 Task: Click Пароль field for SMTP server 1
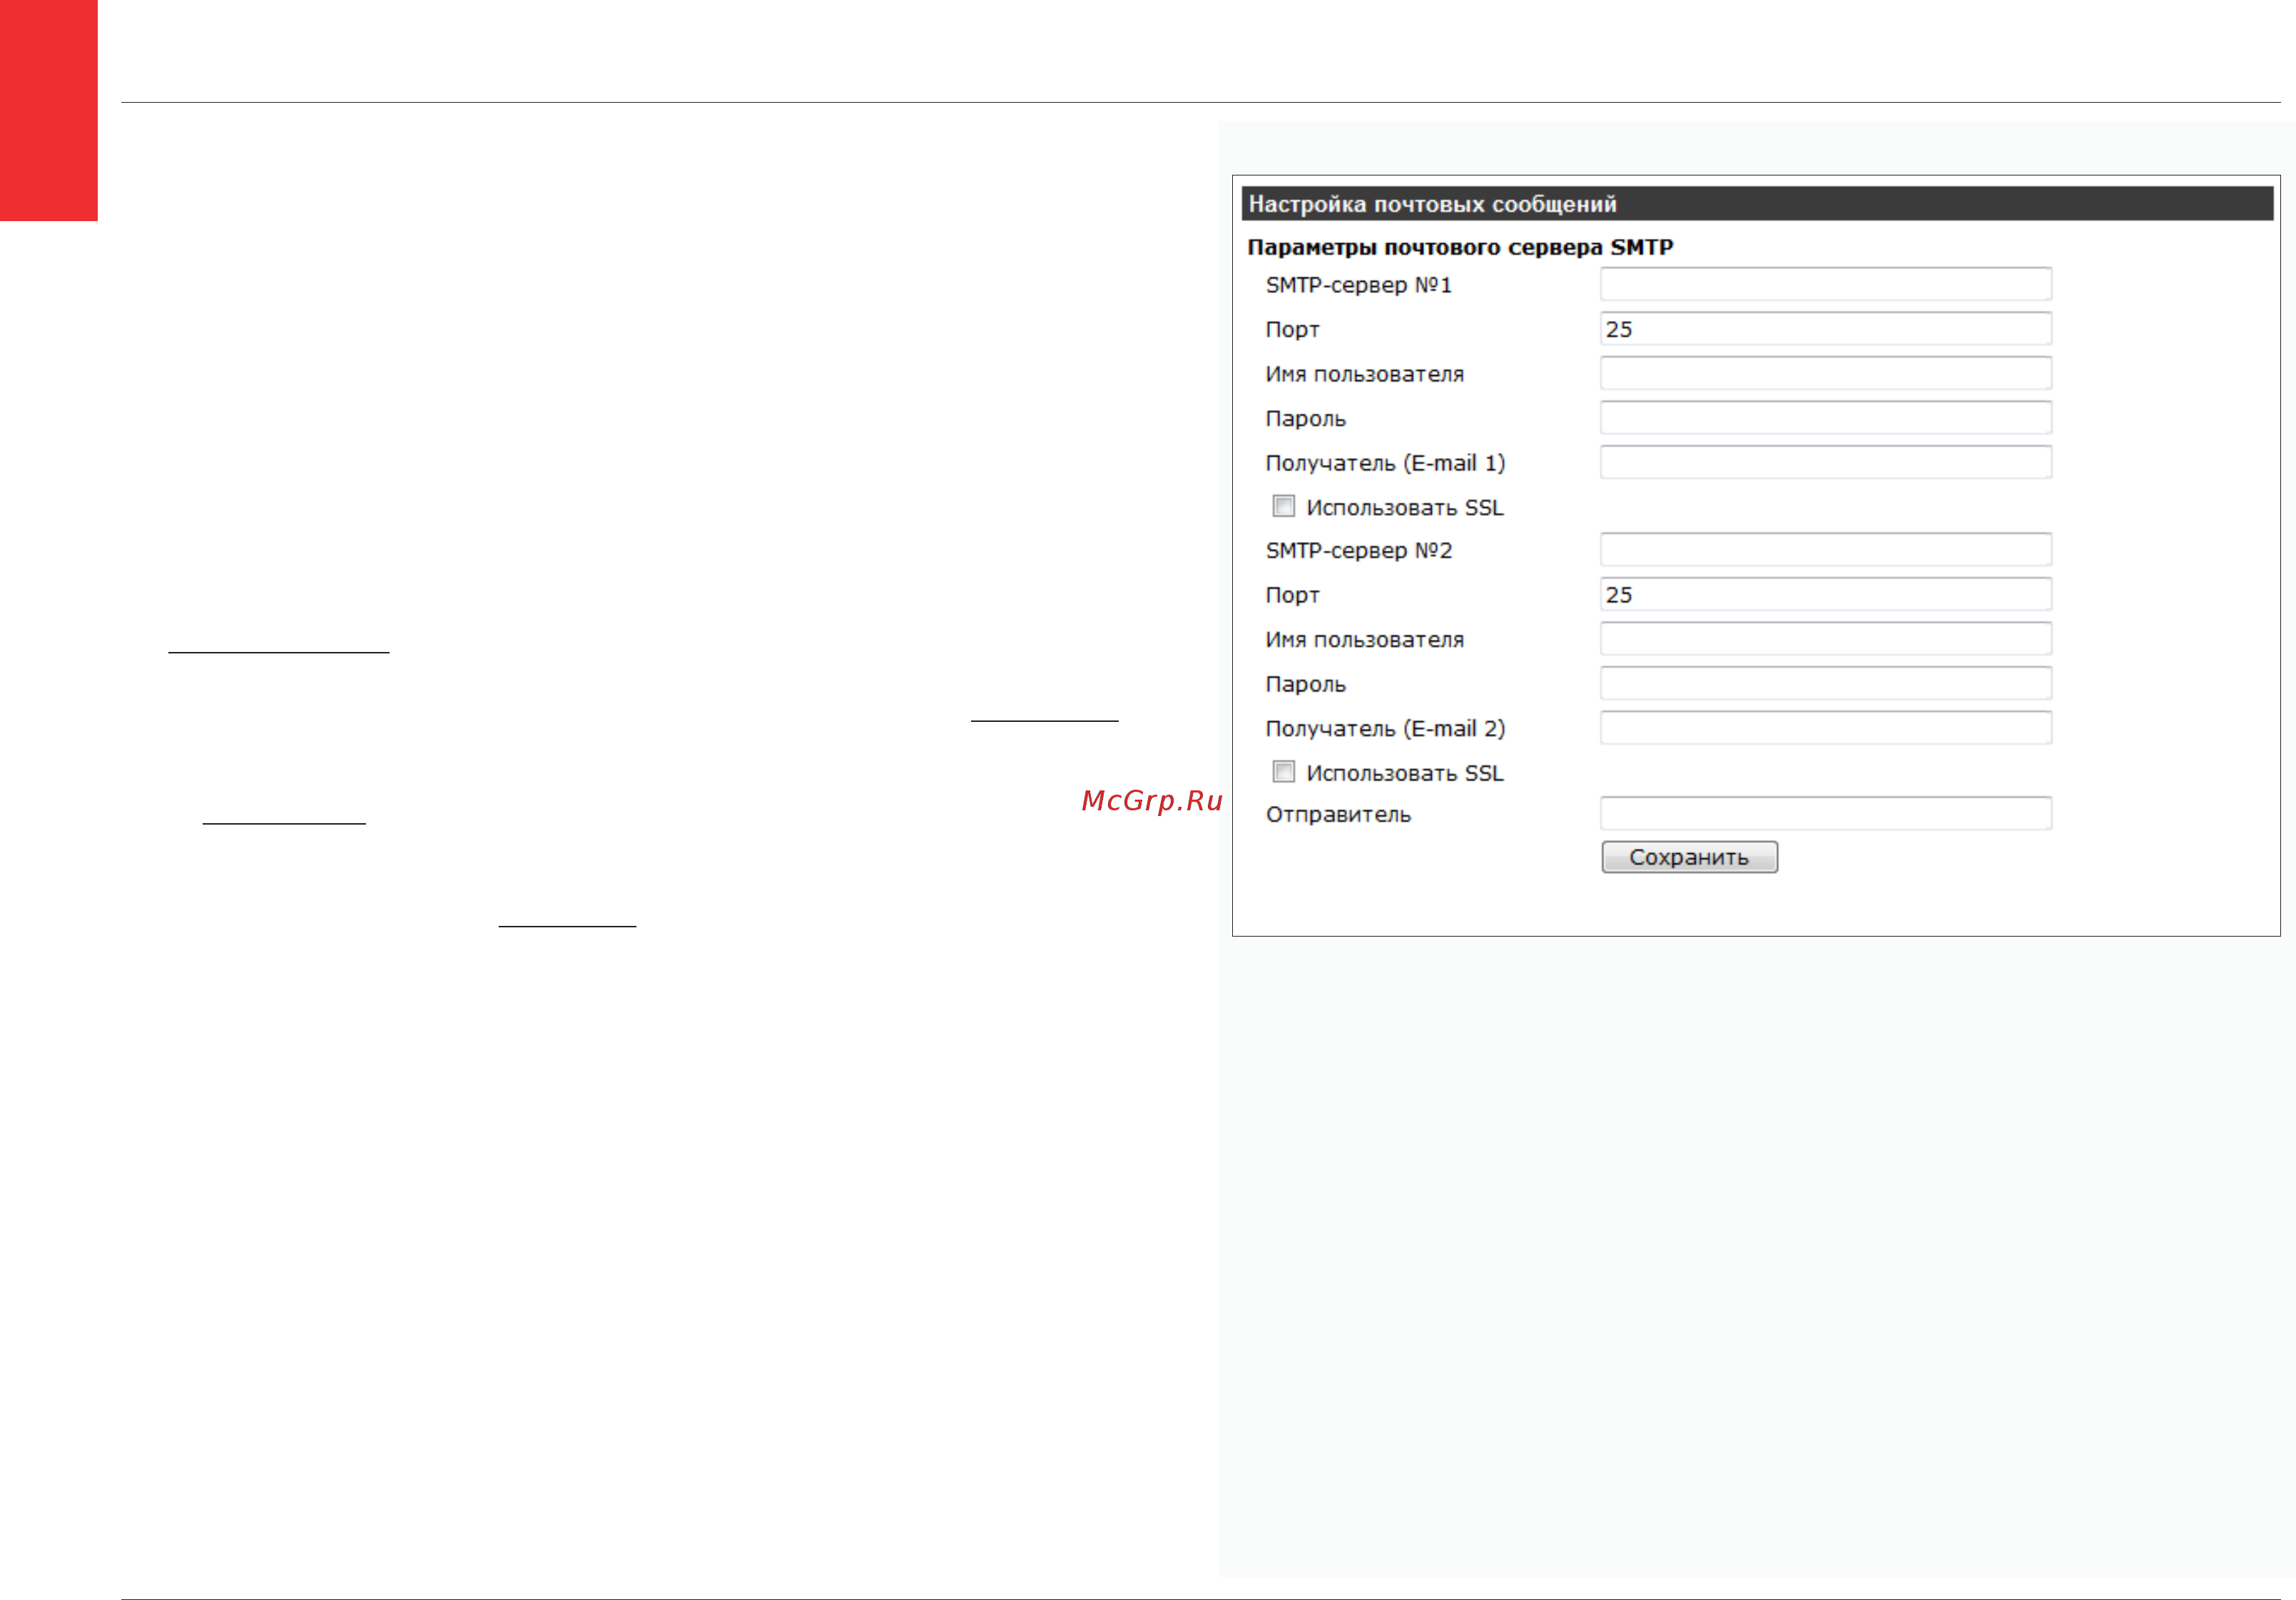click(x=1825, y=418)
